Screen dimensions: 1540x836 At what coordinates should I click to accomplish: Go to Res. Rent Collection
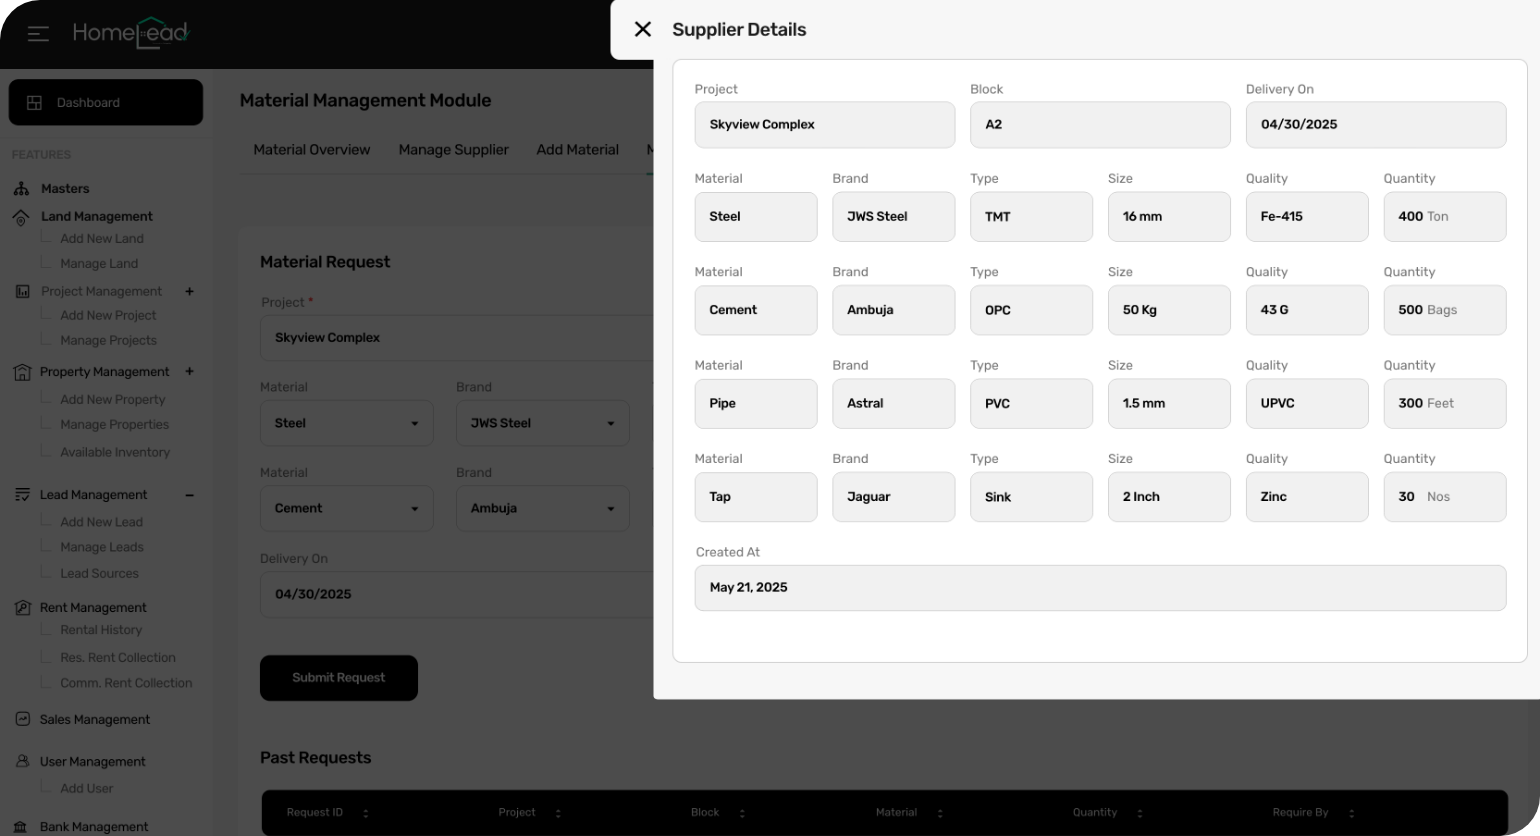pos(118,658)
